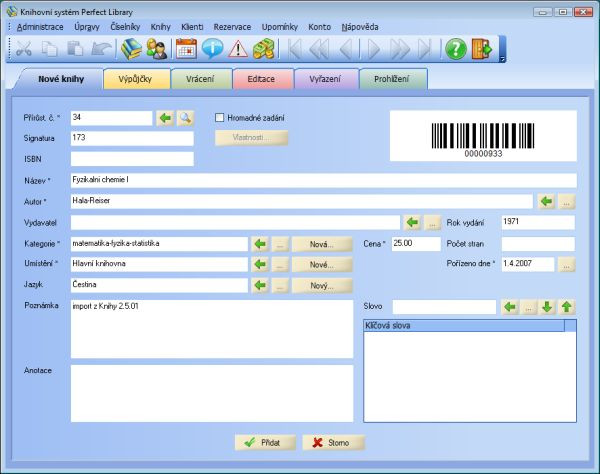Viewport: 600px width, 474px height.
Task: Move keyword down with green down arrow
Action: point(547,306)
